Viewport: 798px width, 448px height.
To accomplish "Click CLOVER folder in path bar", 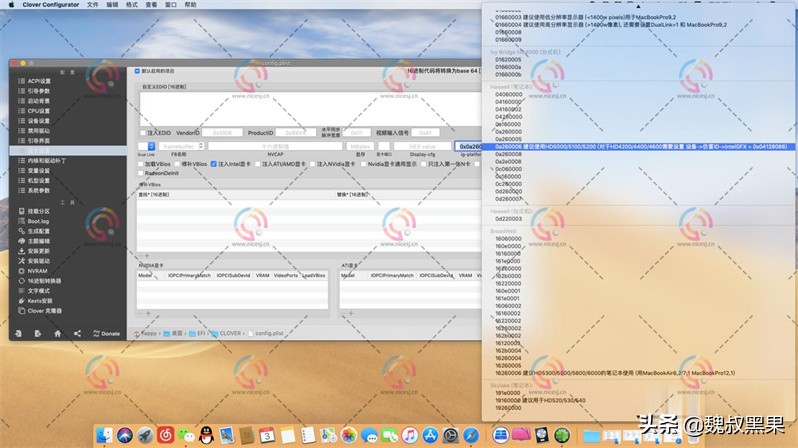I will [x=226, y=333].
